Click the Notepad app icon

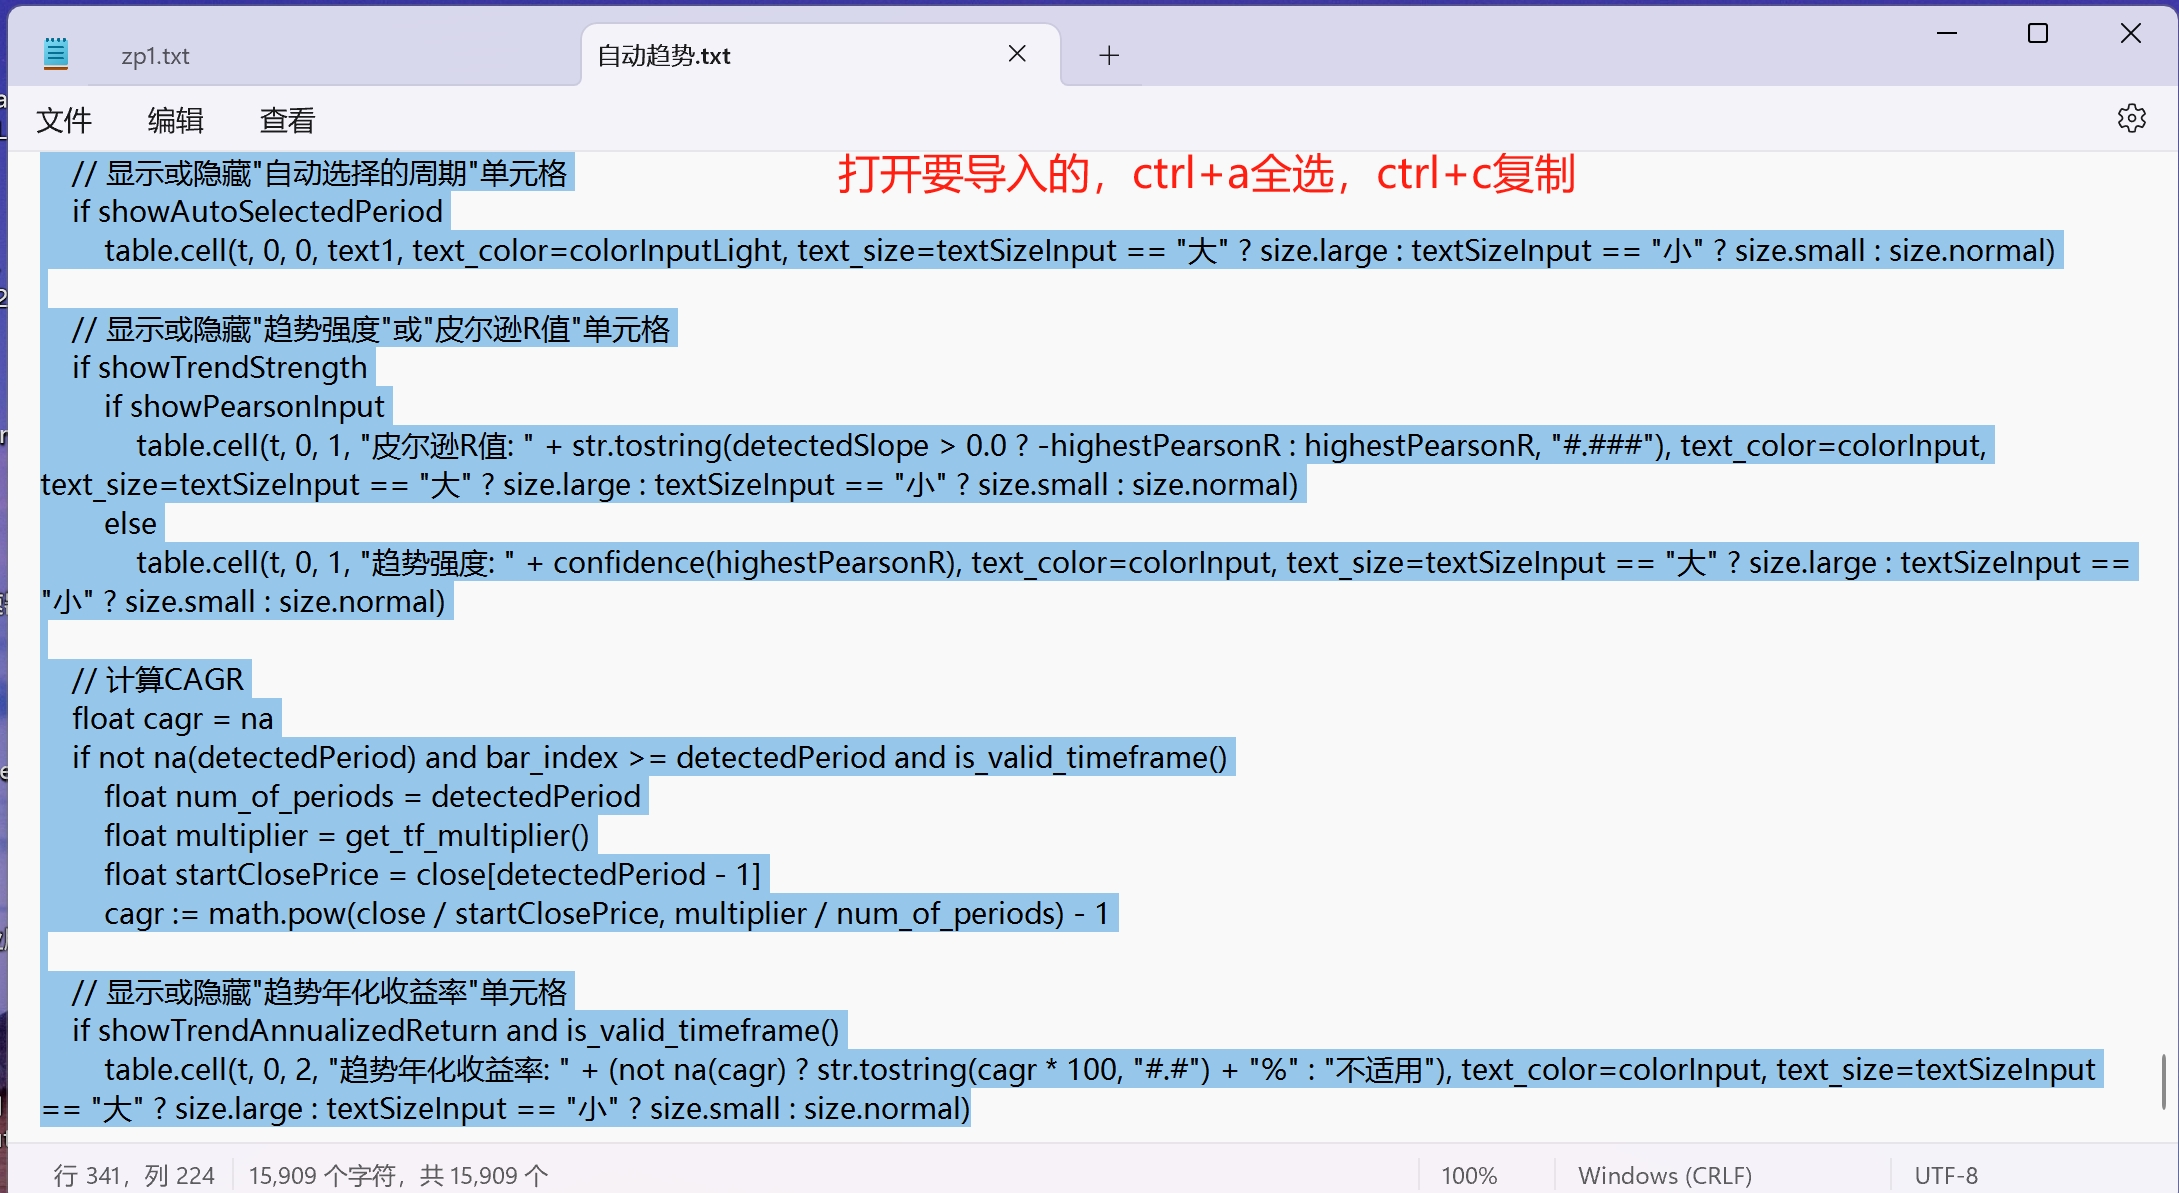[x=56, y=54]
